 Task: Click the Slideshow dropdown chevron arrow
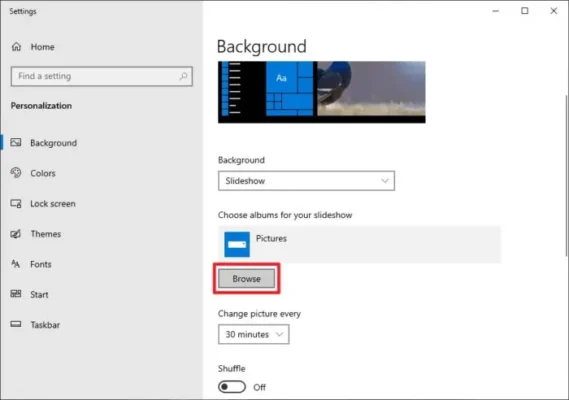385,181
